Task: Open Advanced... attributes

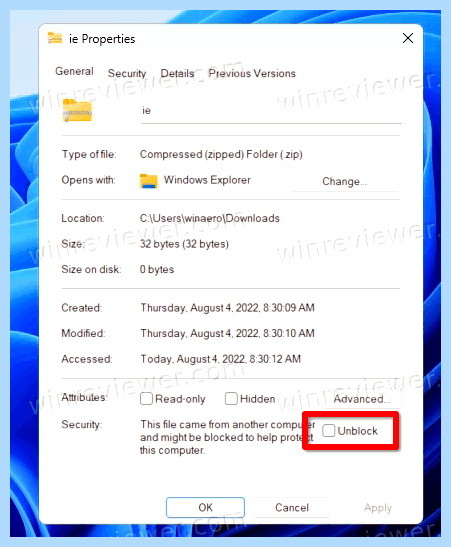Action: [x=362, y=399]
